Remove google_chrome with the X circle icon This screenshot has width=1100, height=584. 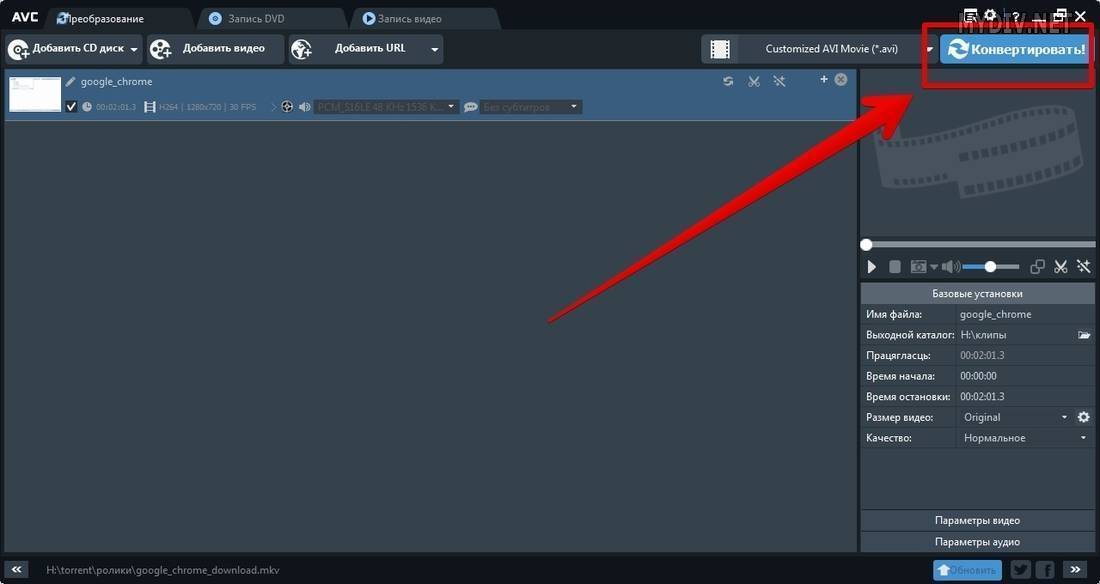pyautogui.click(x=840, y=79)
